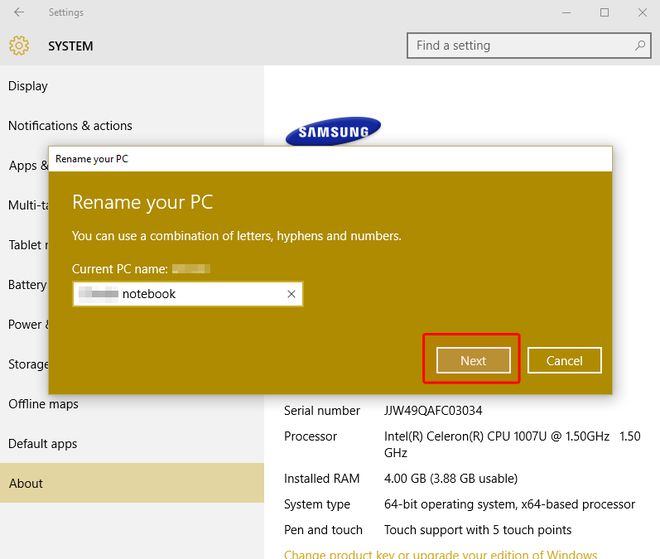Image resolution: width=660 pixels, height=559 pixels.
Task: Open the Change product key or upgrade link
Action: [440, 554]
